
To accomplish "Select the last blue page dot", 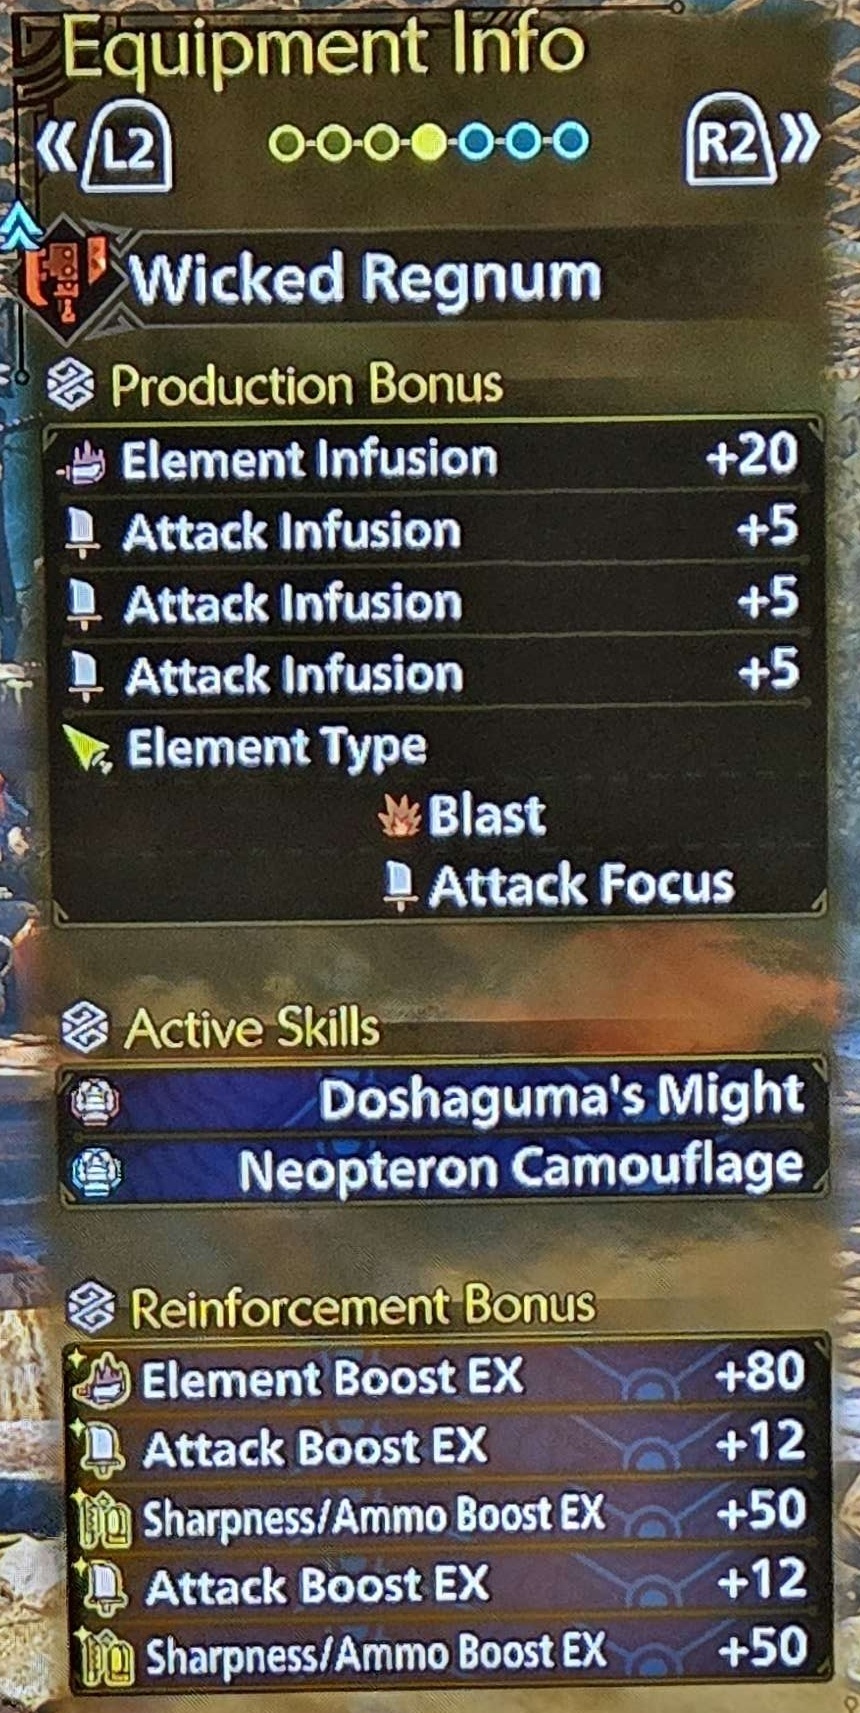I will (571, 142).
